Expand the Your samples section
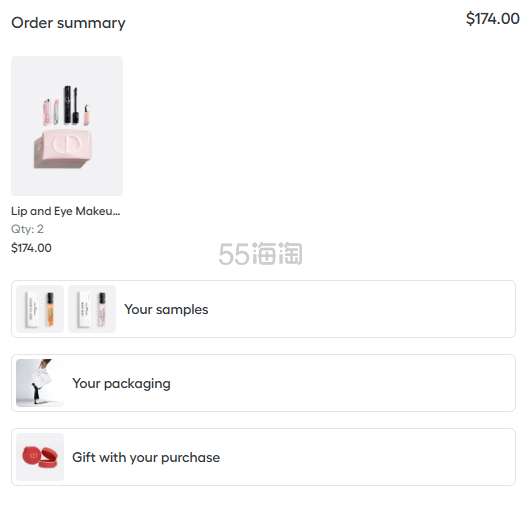Viewport: 521px width, 507px height. (263, 309)
